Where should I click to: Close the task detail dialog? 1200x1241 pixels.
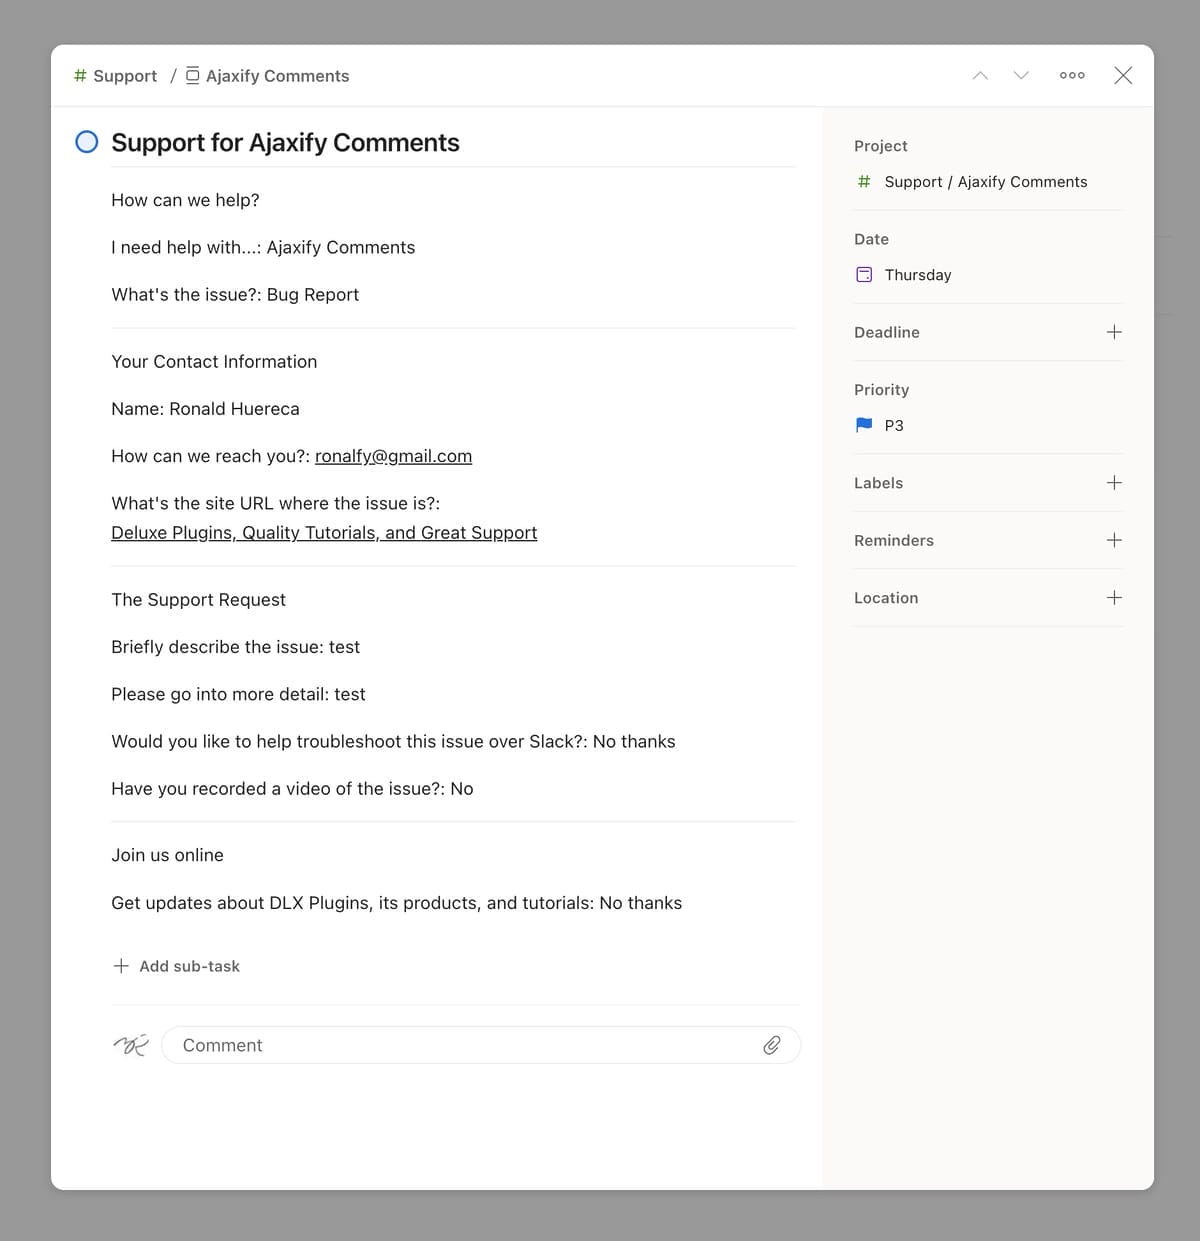click(1123, 76)
